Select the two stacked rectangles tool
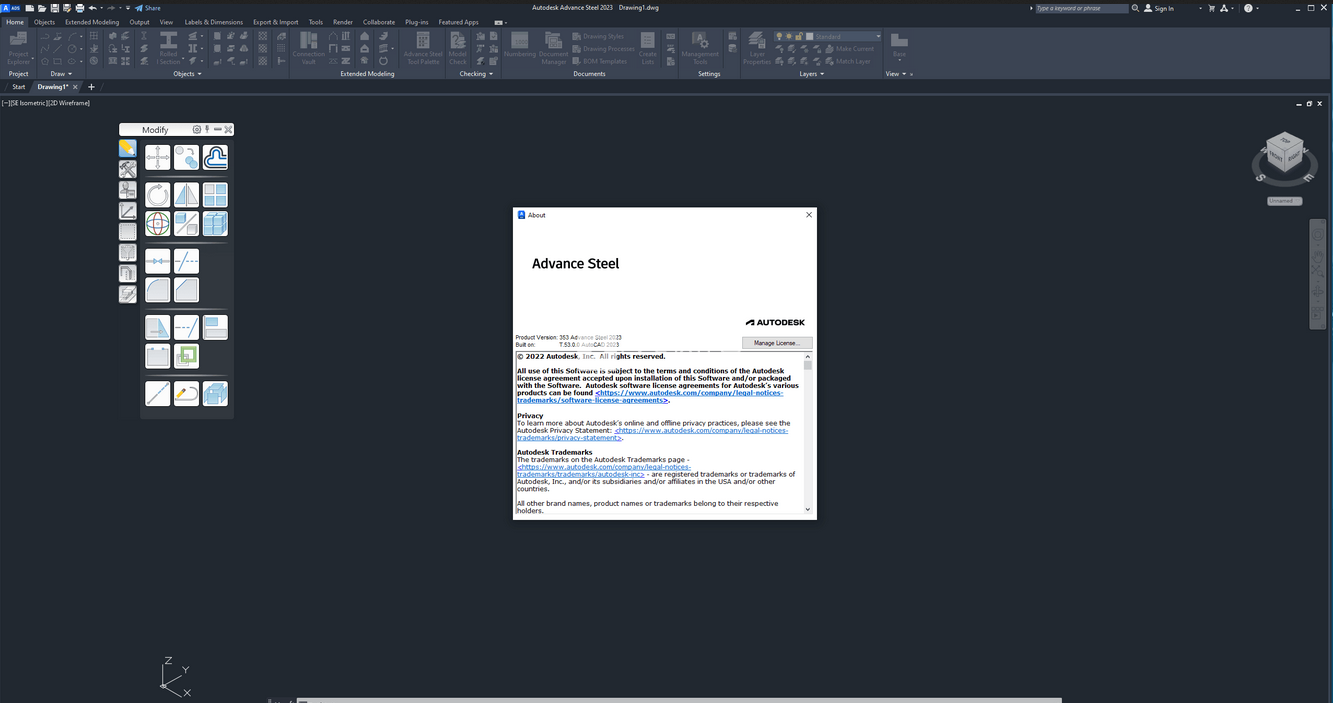1333x703 pixels. coord(215,327)
